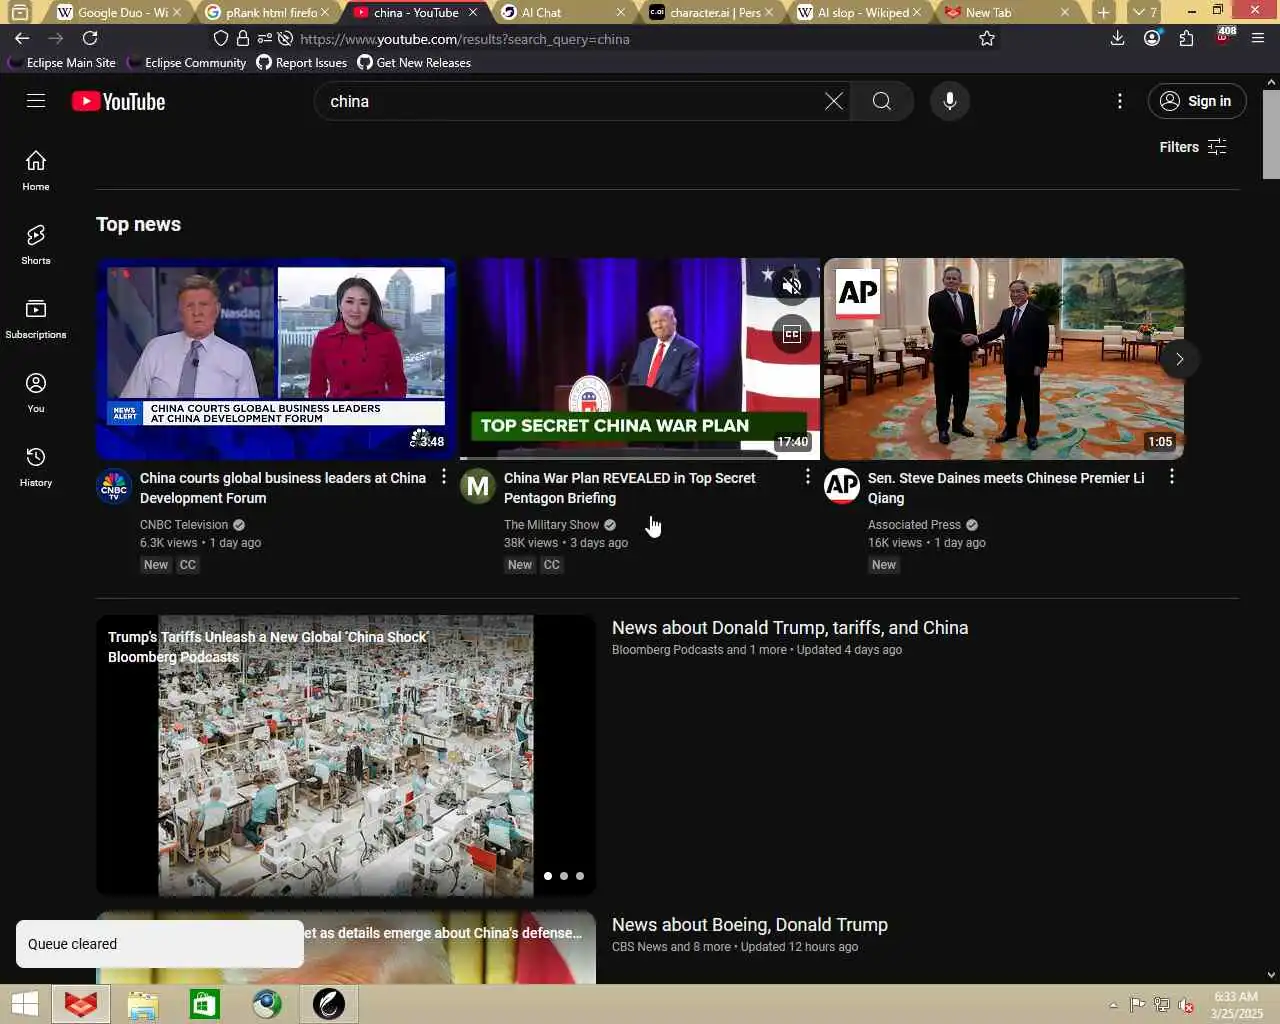Open the Trump's Tariffs Bloomberg Podcasts card
This screenshot has width=1280, height=1024.
click(x=346, y=755)
